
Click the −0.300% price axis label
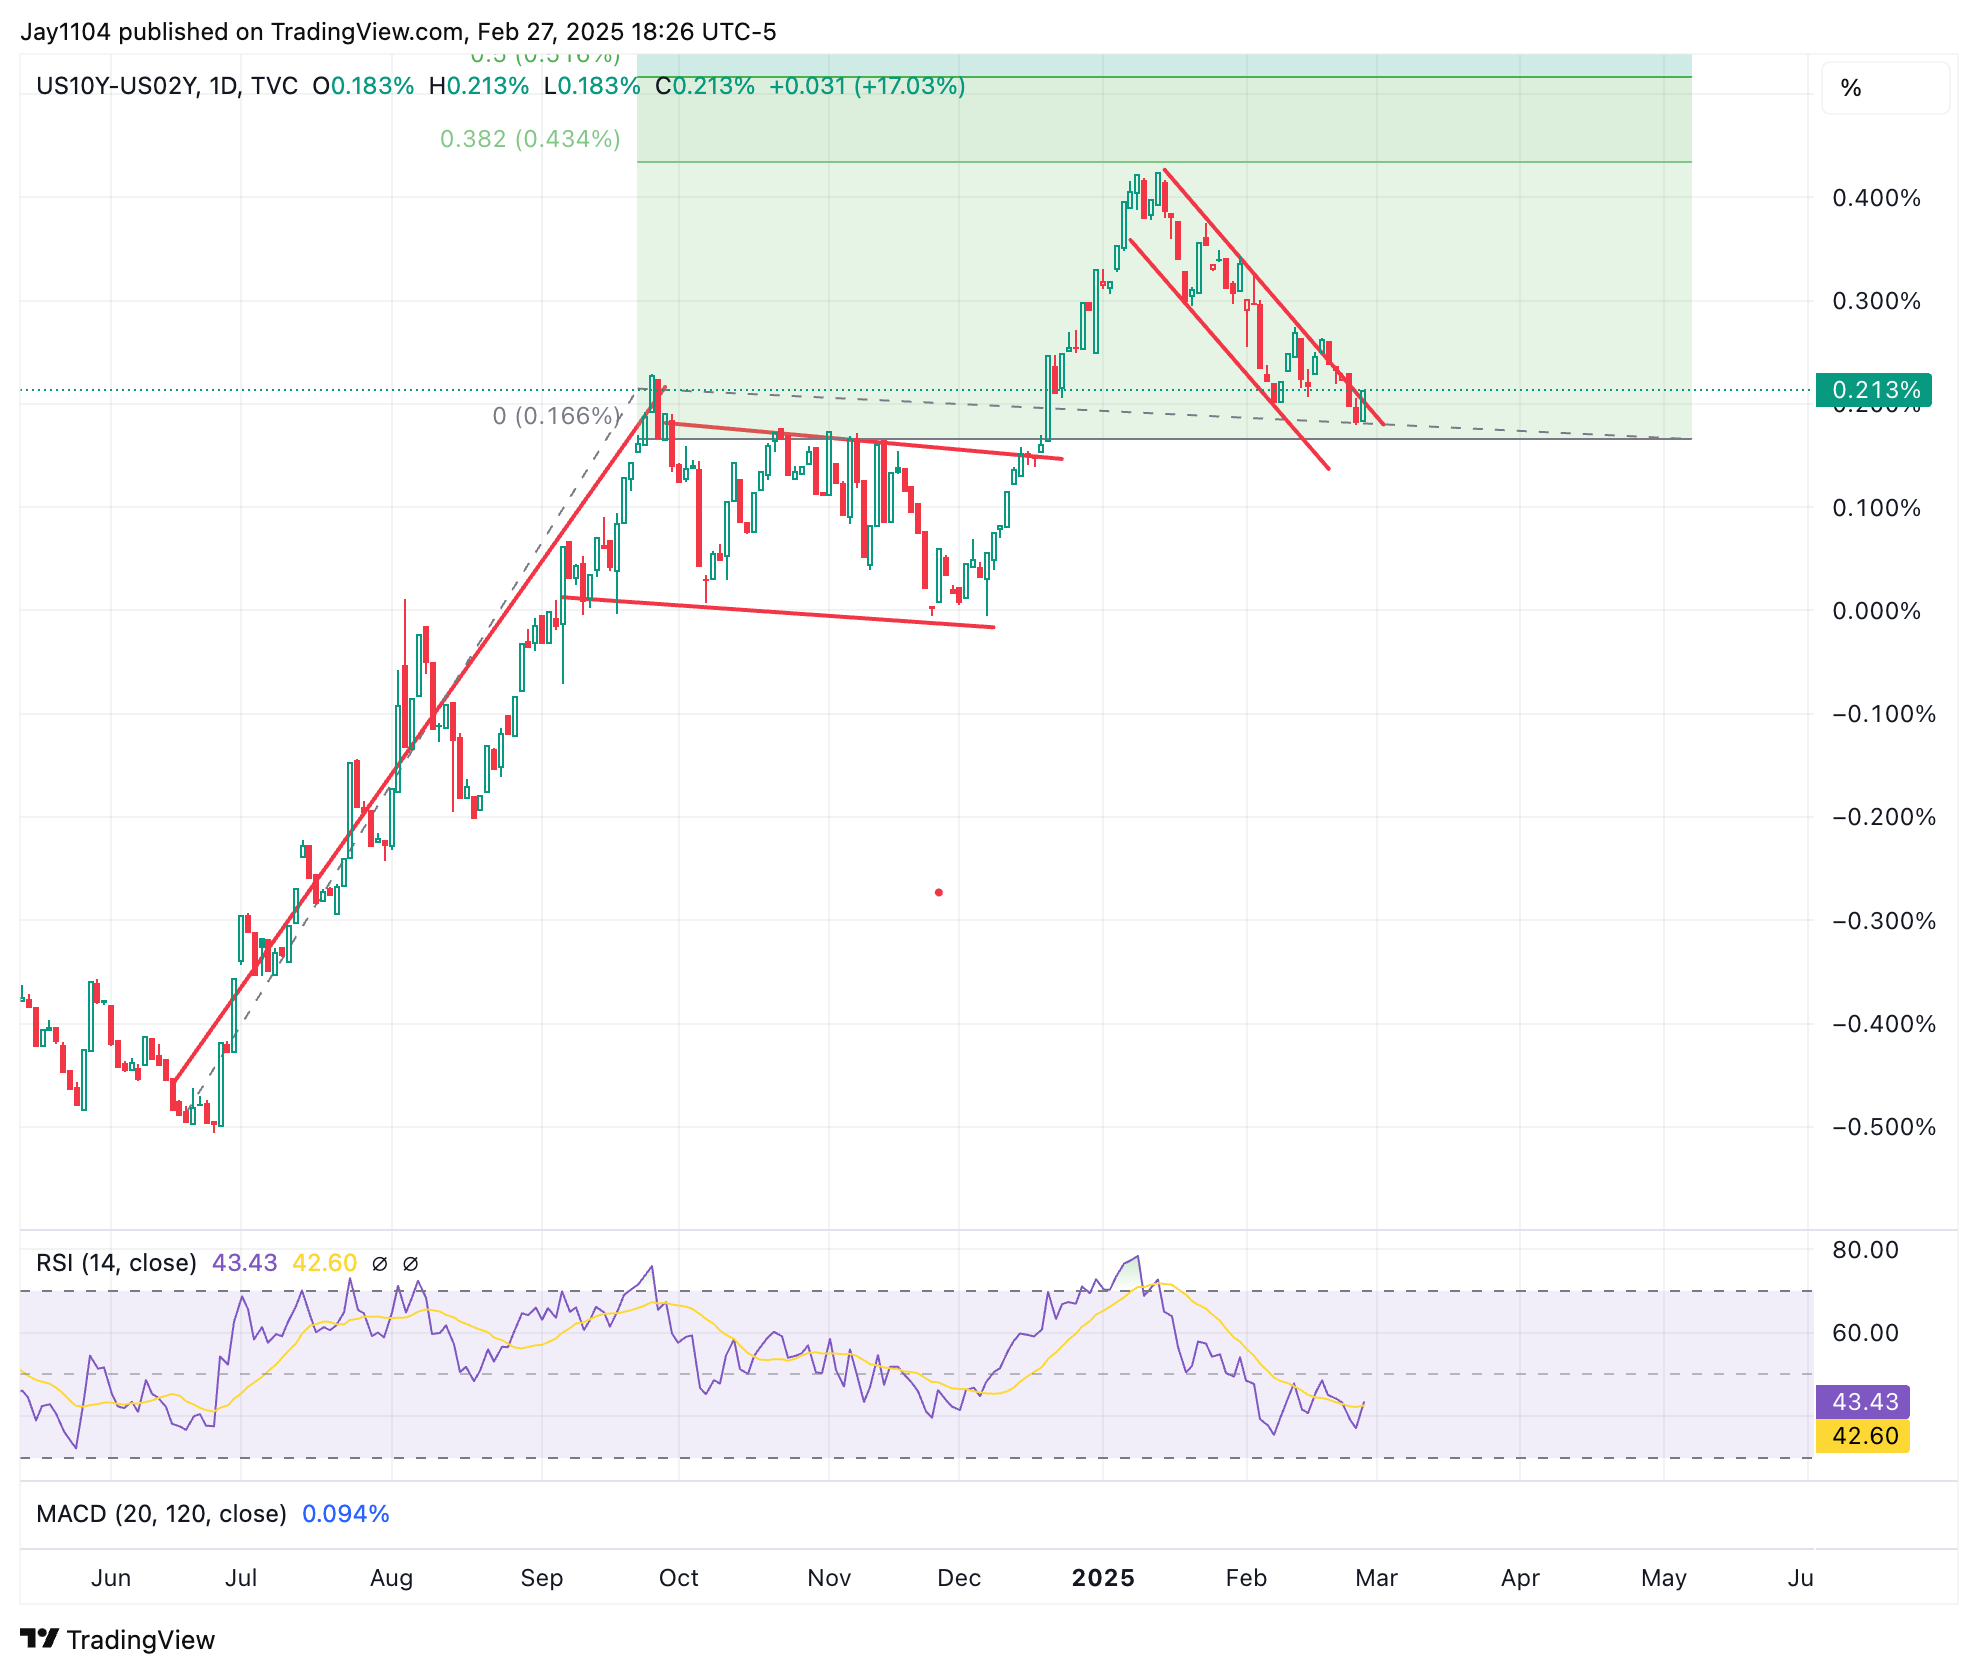tap(1884, 921)
